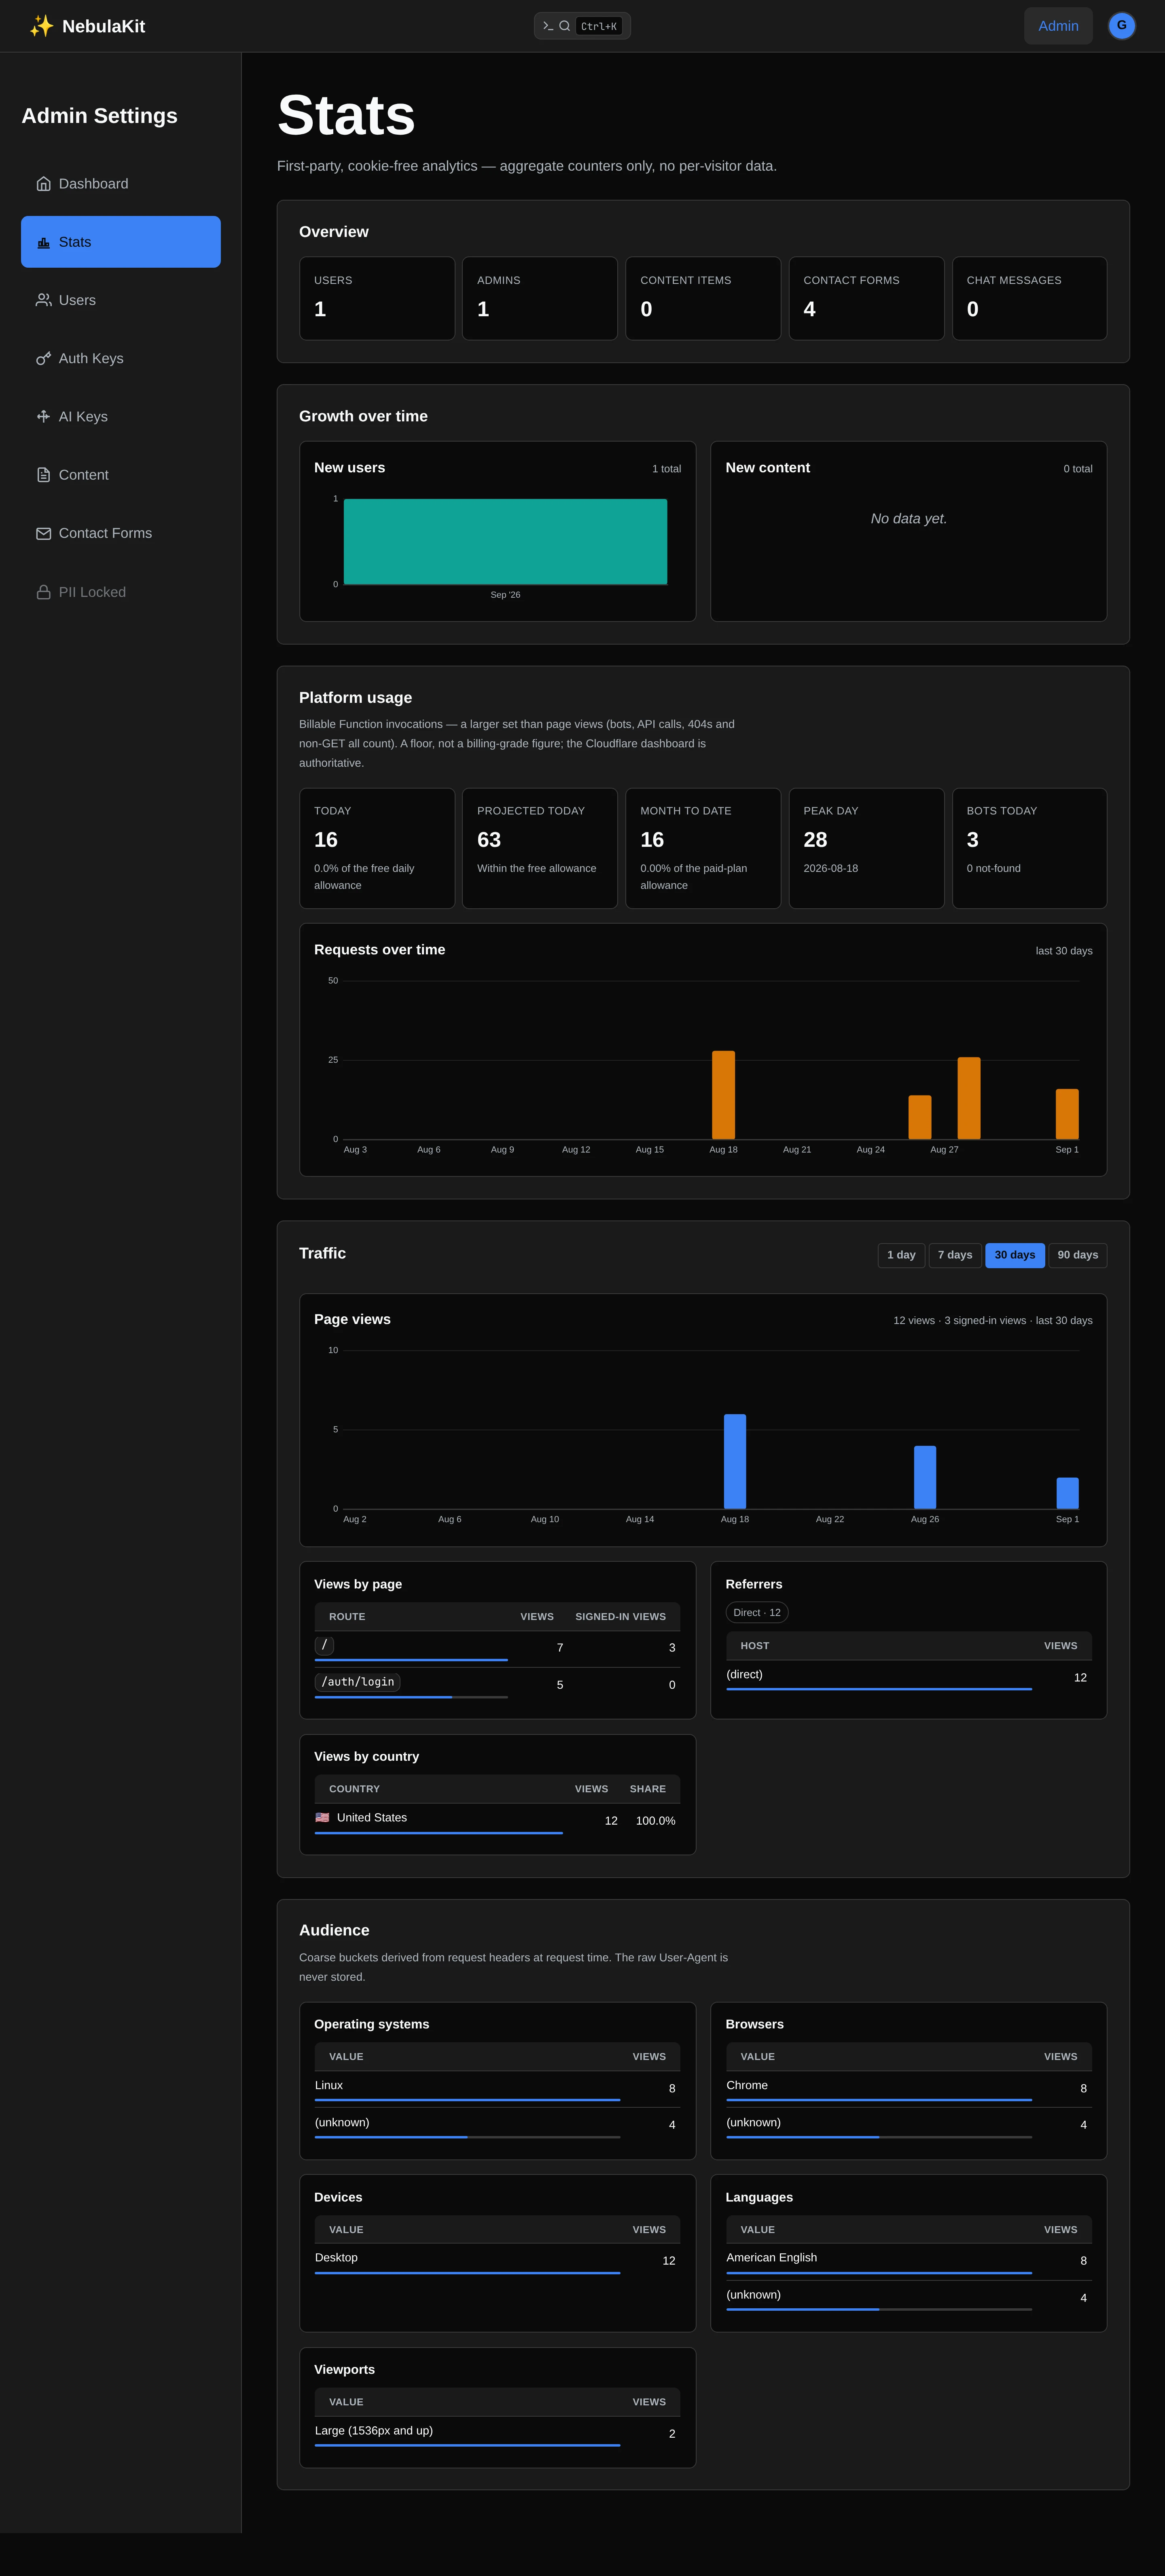Click the American English language row

click(909, 2261)
